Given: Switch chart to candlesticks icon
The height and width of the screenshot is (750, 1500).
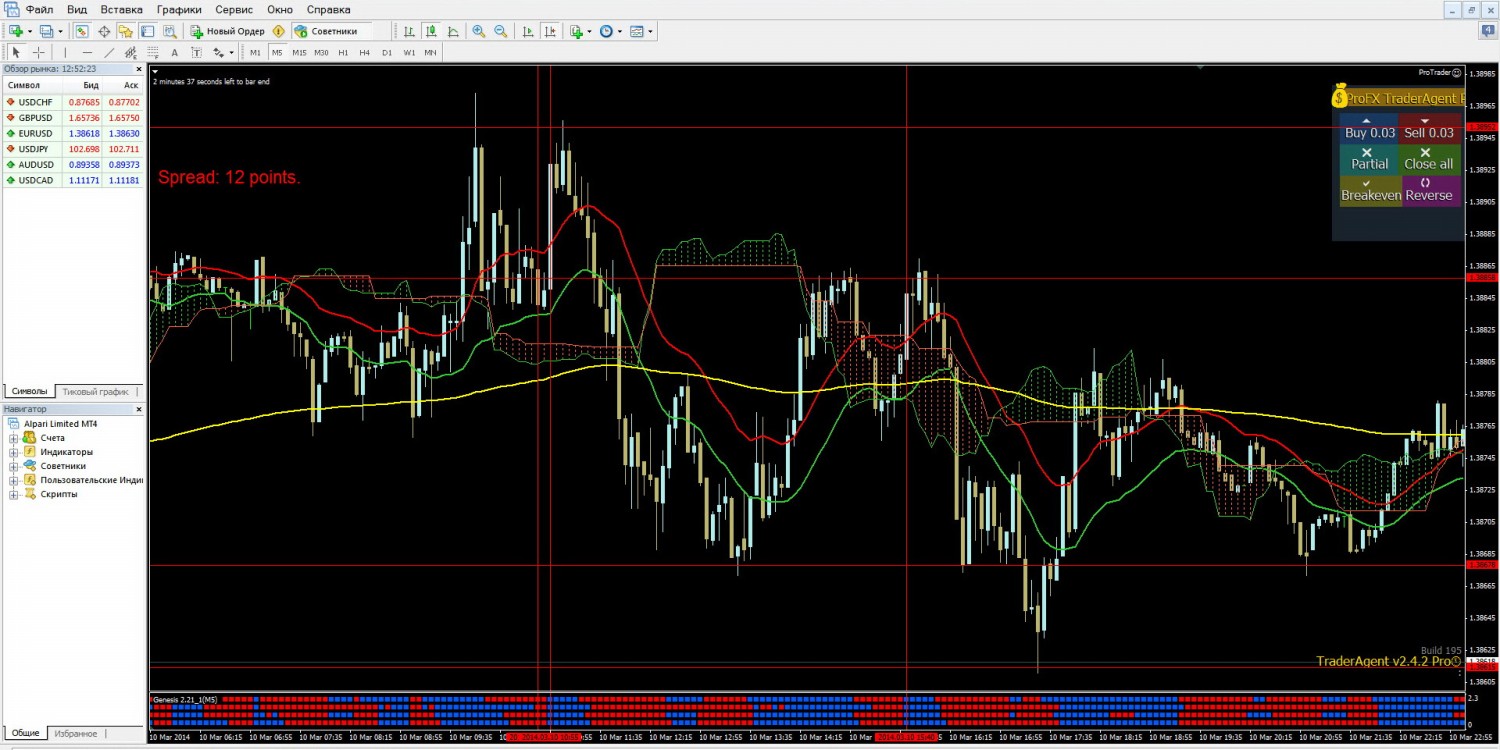Looking at the screenshot, I should [x=431, y=31].
